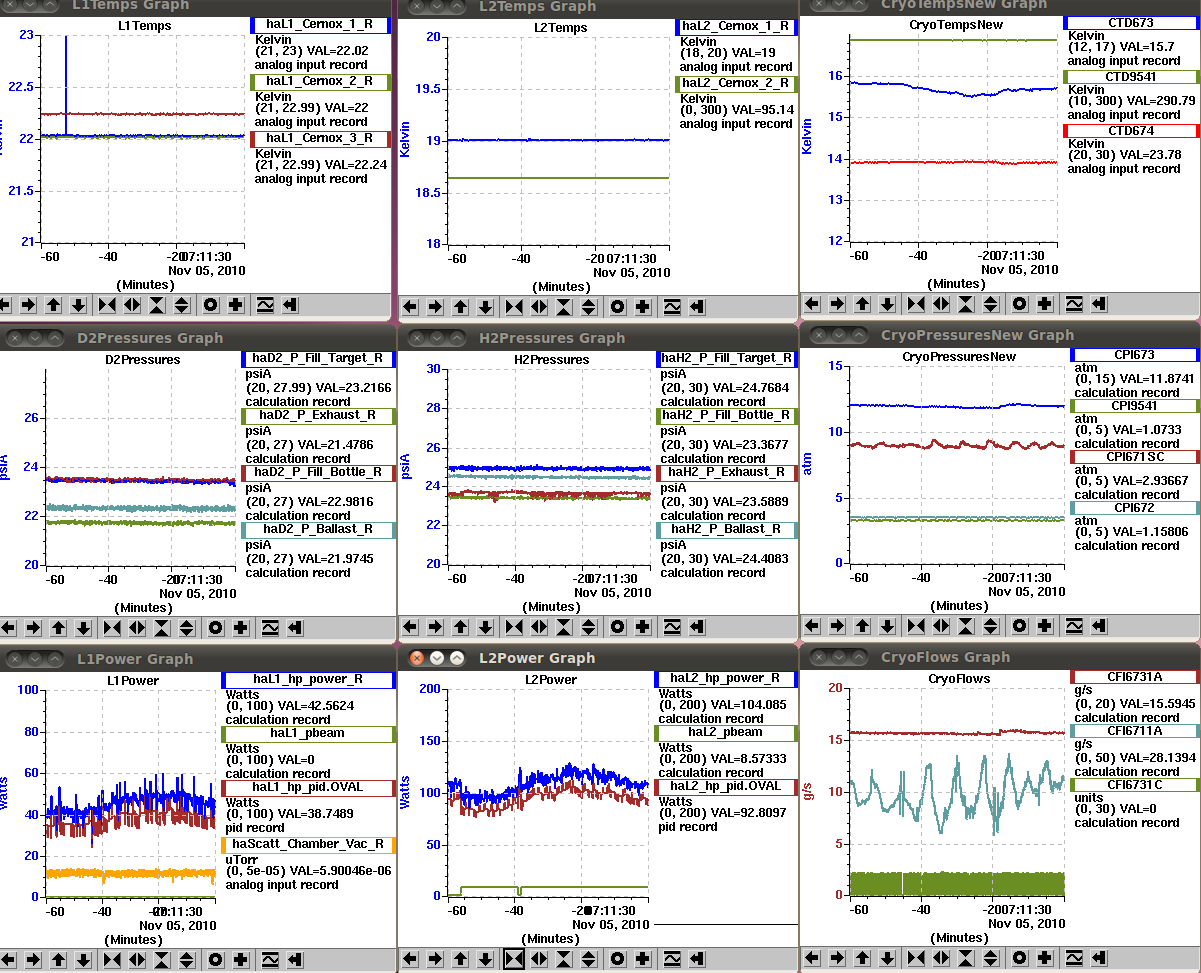Select haScatt_Chamber_Vac_R curve legend
Image resolution: width=1201 pixels, height=973 pixels.
(308, 845)
